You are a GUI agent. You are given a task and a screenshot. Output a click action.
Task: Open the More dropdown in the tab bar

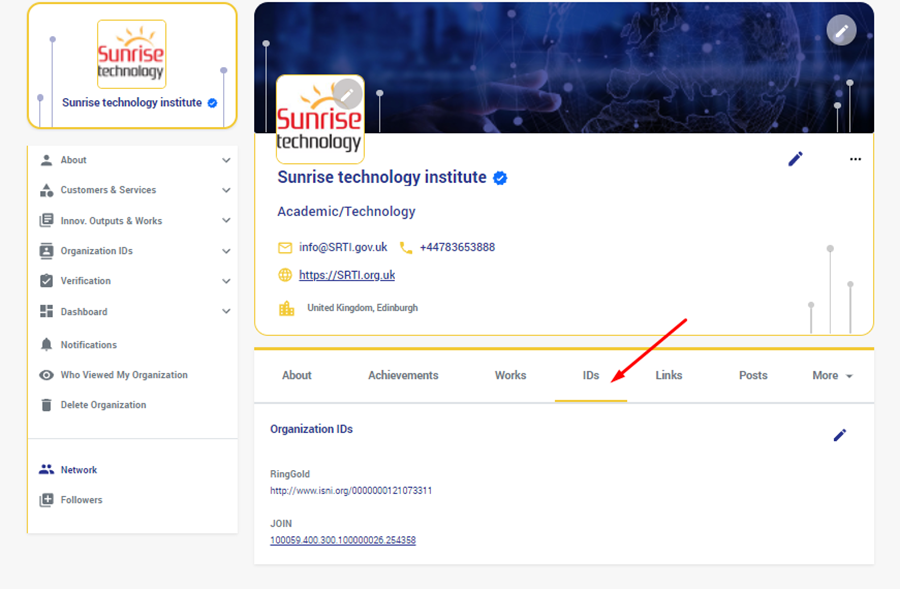[832, 376]
